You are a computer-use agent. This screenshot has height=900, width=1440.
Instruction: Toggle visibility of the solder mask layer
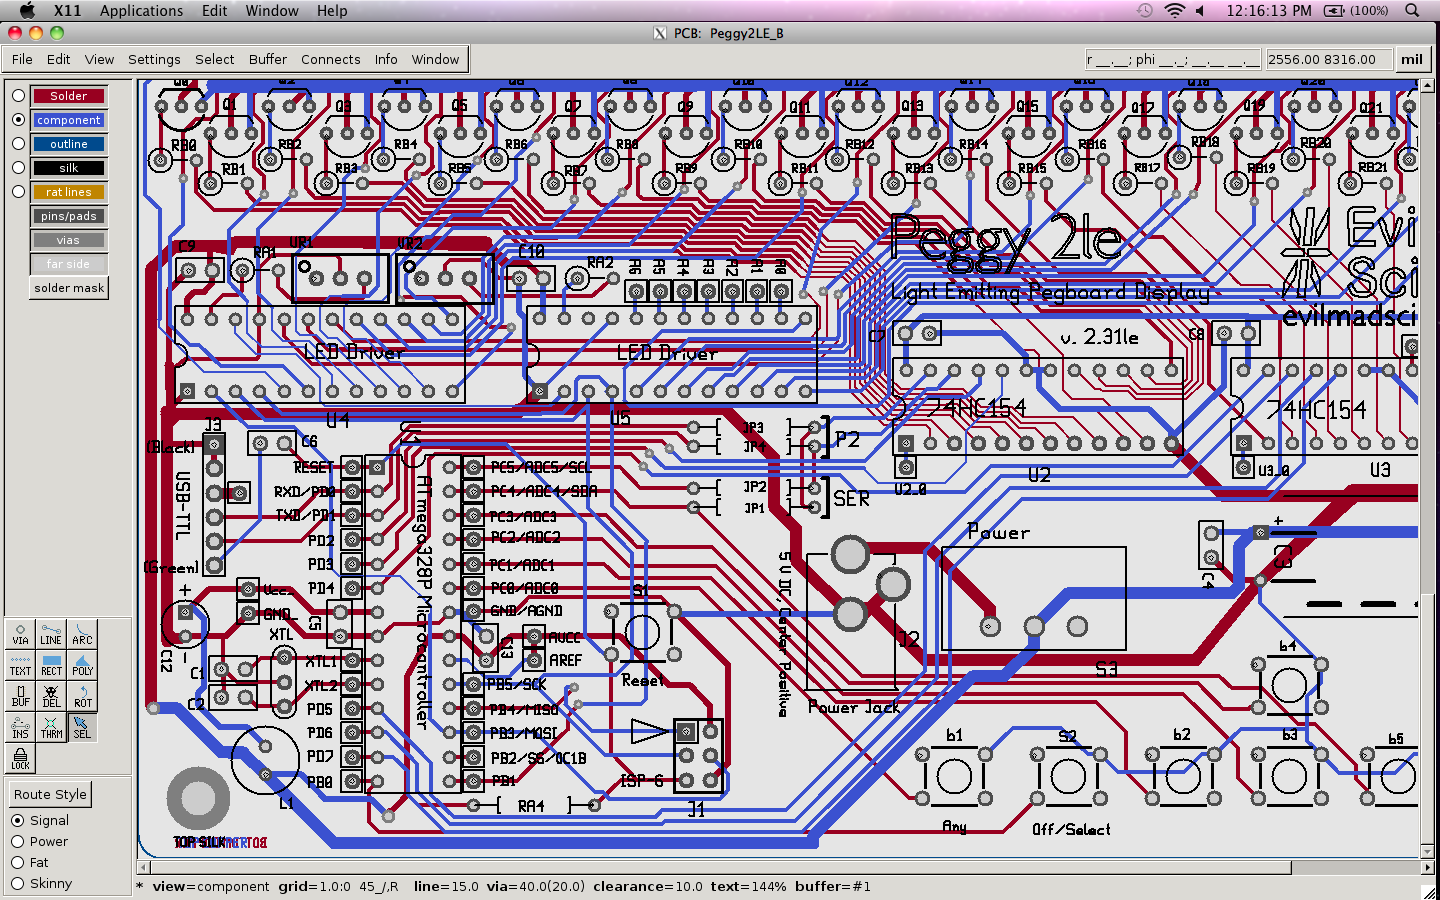68,287
